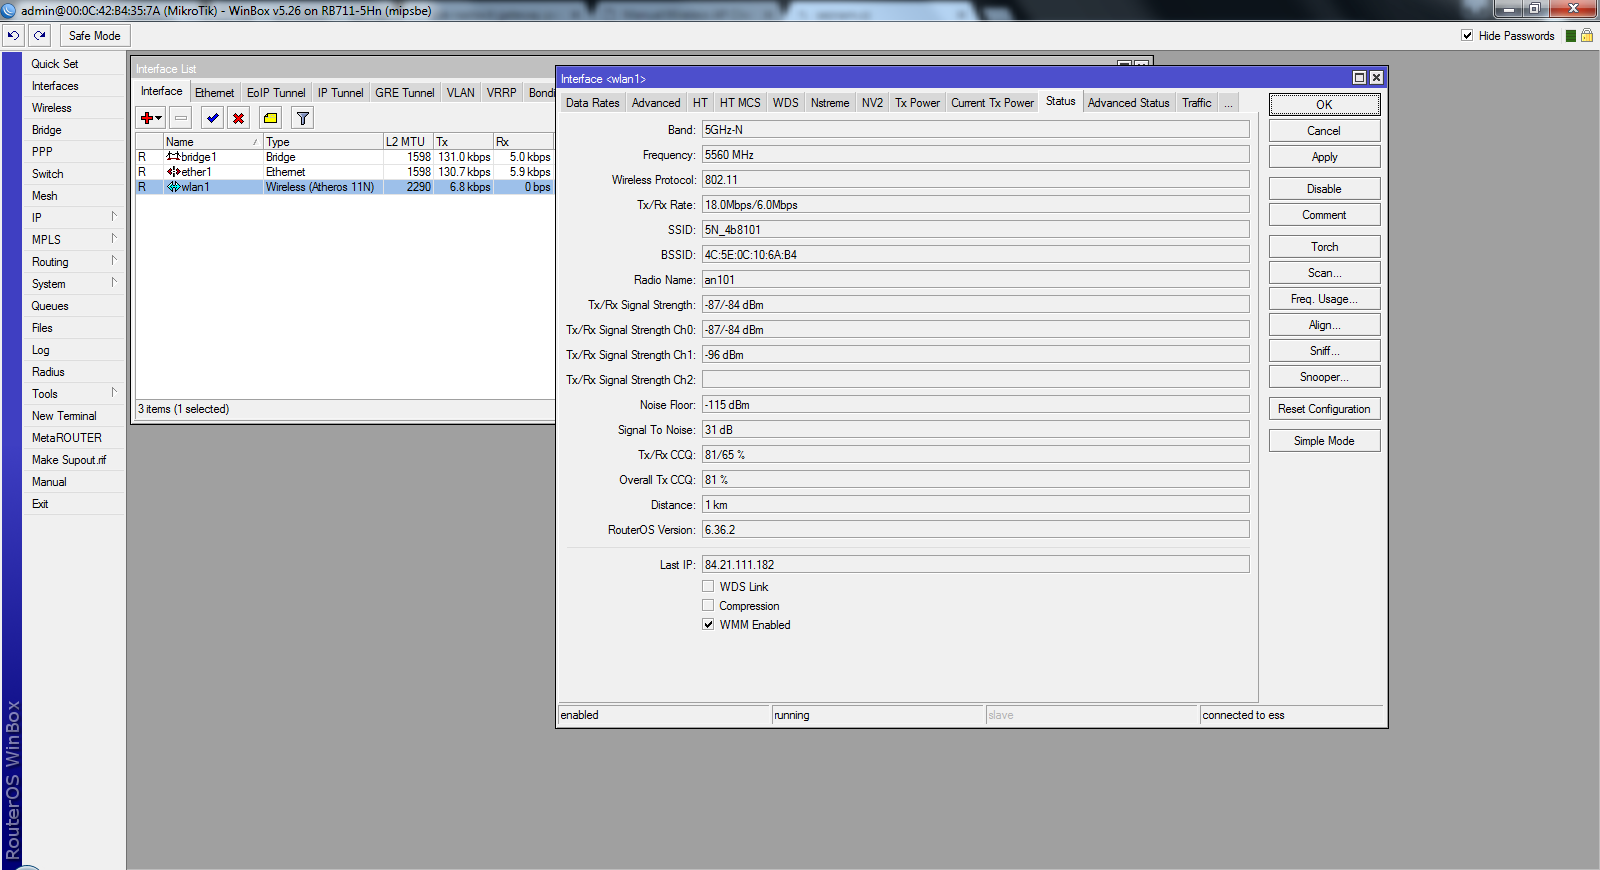Click the OK button
The height and width of the screenshot is (870, 1600).
pos(1324,104)
